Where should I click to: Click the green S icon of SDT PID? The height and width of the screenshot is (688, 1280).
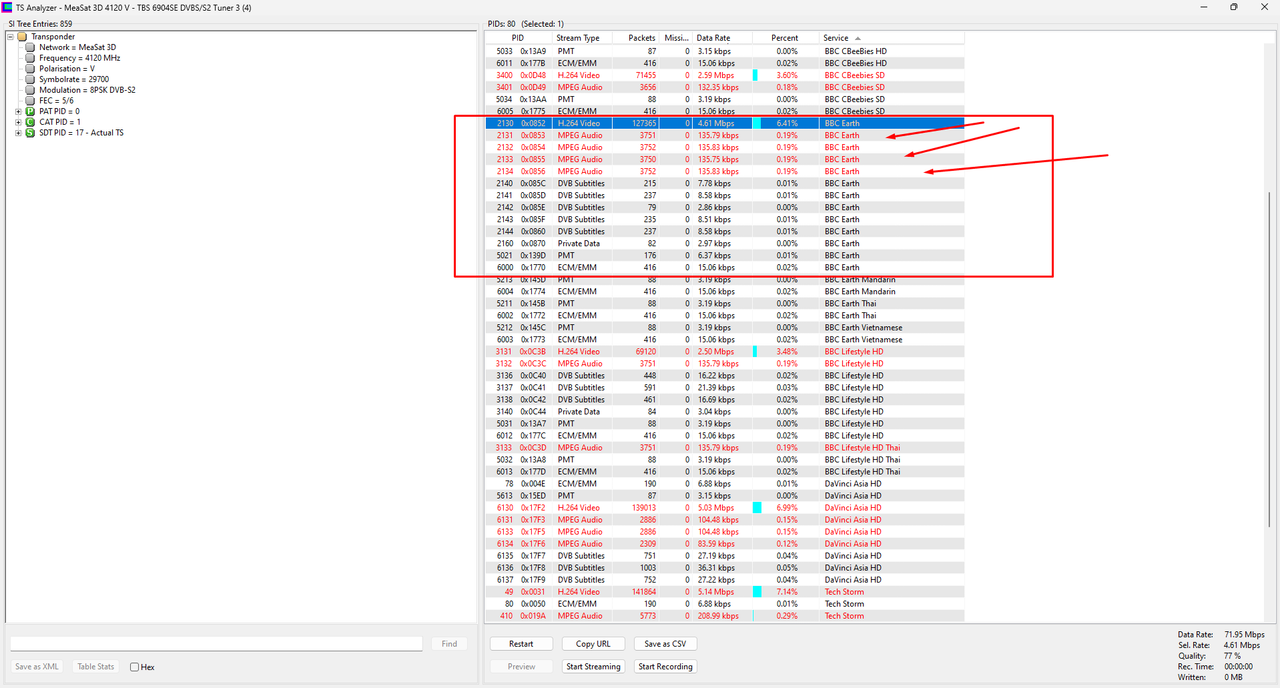(x=30, y=133)
